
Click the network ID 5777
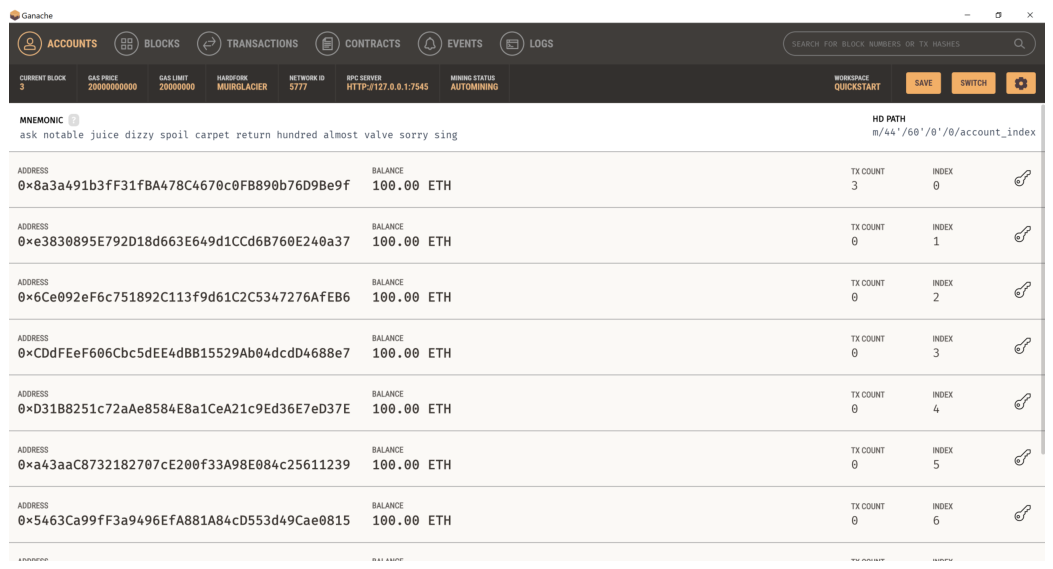298,87
